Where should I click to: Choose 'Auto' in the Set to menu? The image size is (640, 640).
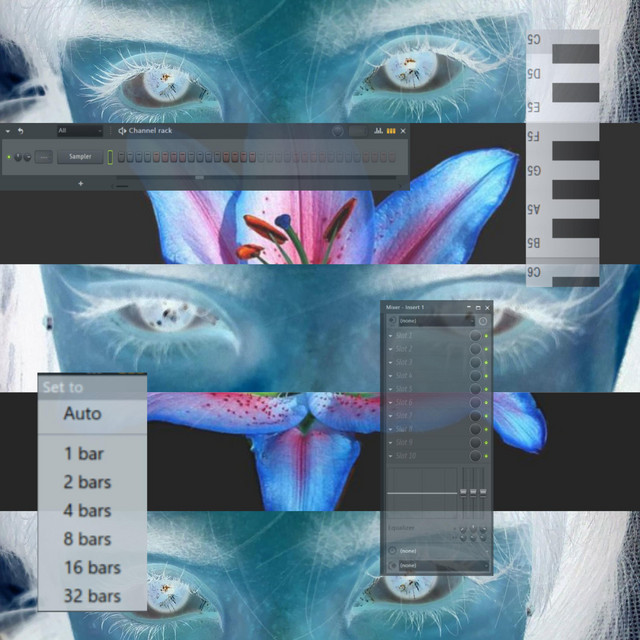(x=82, y=413)
